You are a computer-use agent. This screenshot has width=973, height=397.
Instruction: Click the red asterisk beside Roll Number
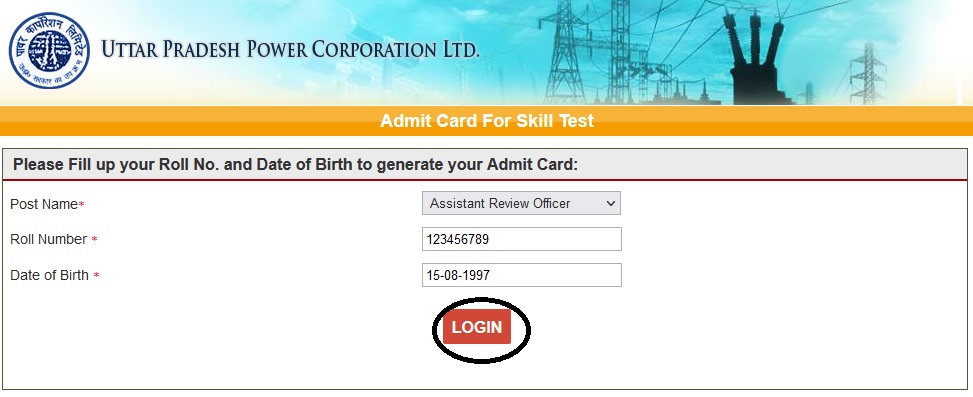click(x=94, y=239)
